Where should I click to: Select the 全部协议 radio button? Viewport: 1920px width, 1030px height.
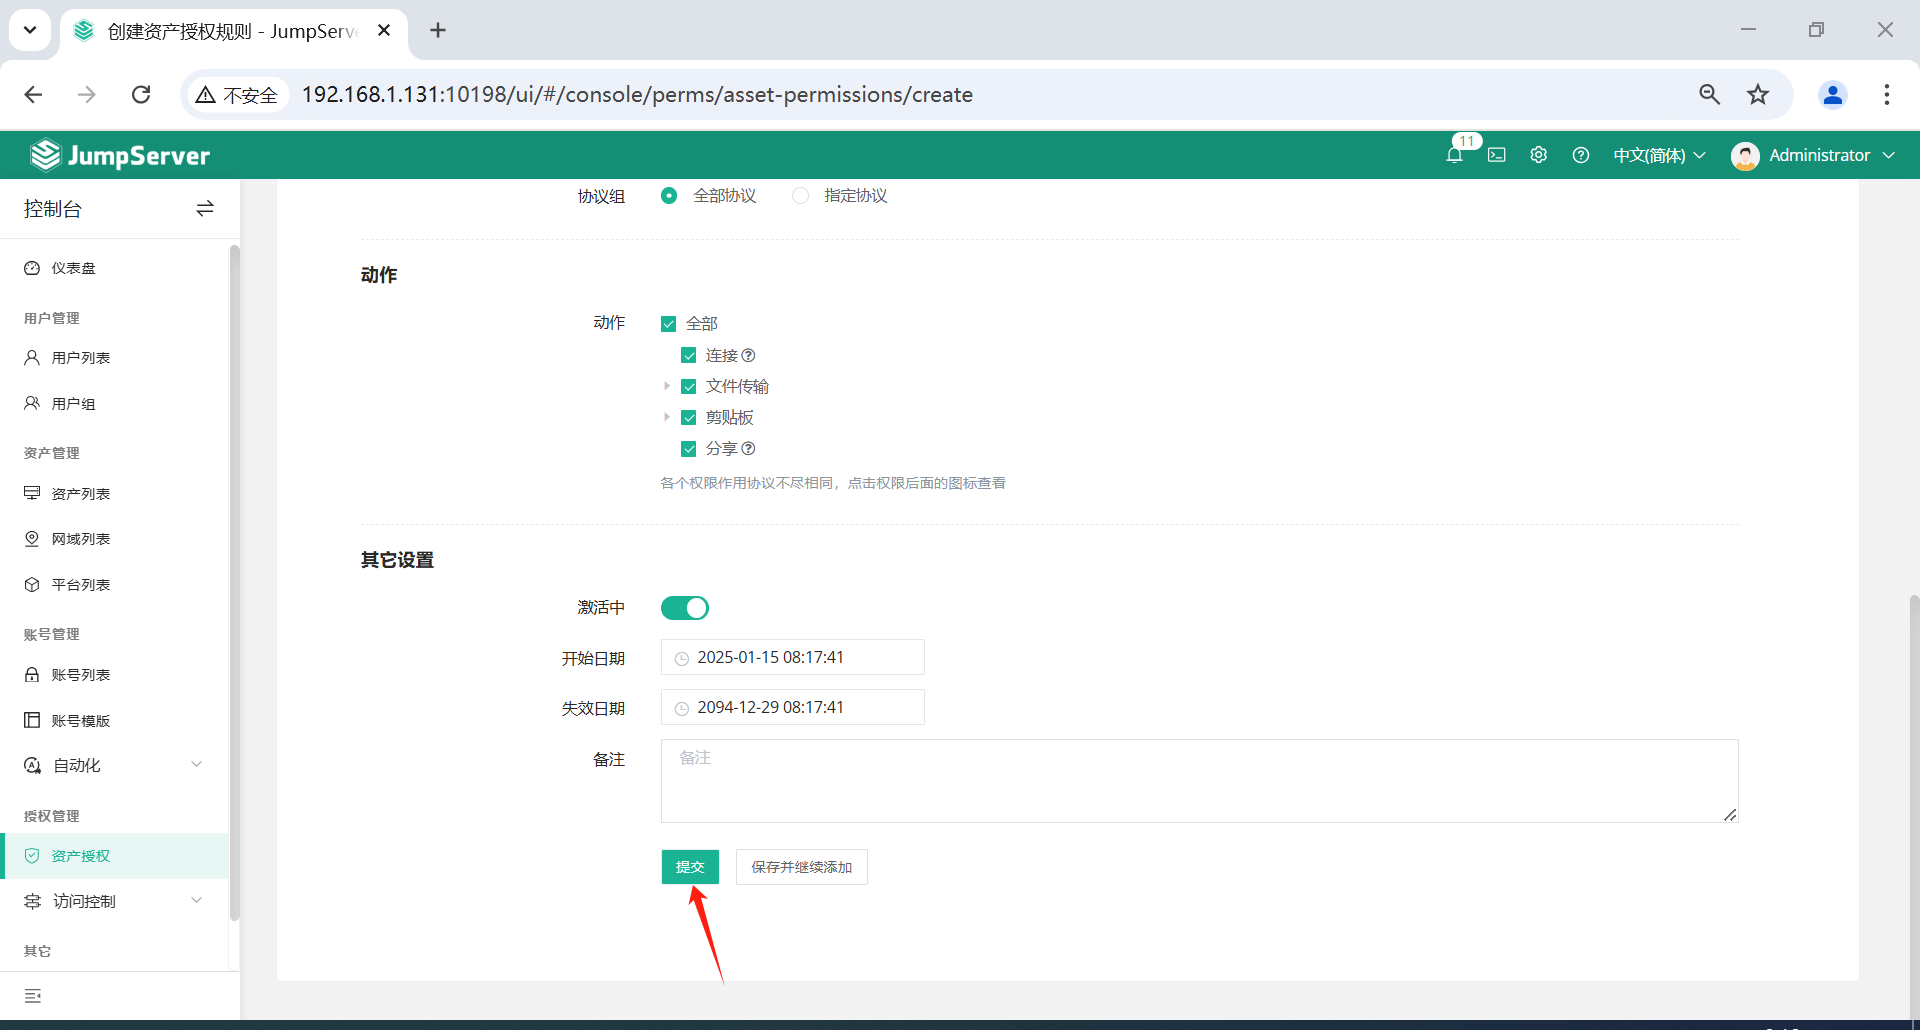click(669, 195)
